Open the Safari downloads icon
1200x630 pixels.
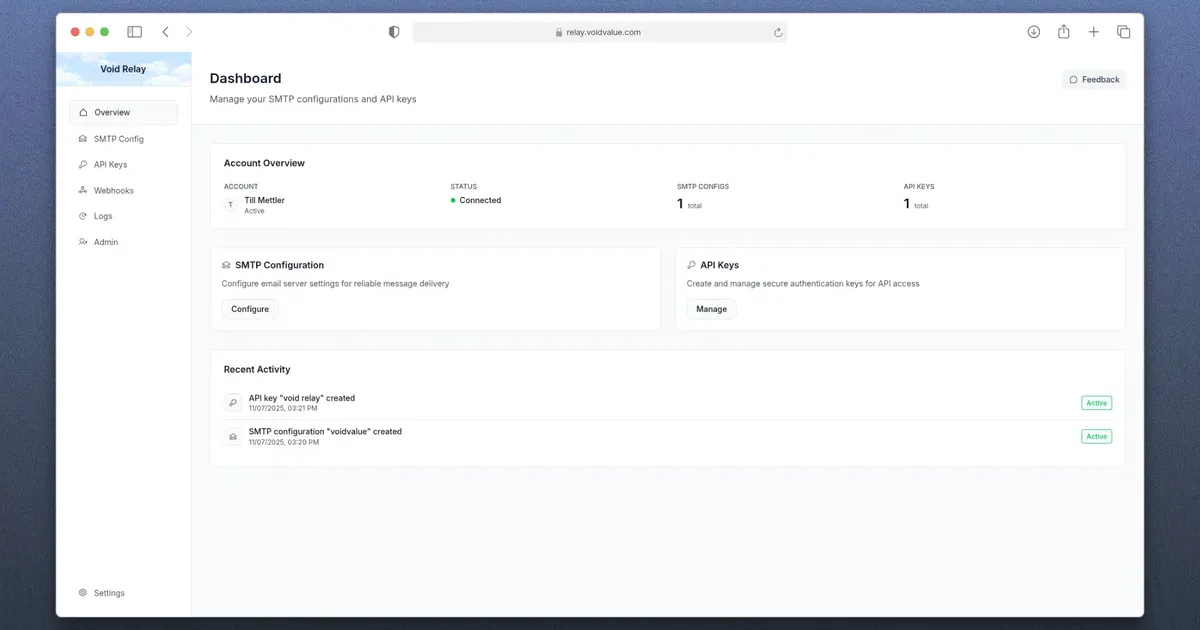(x=1034, y=32)
